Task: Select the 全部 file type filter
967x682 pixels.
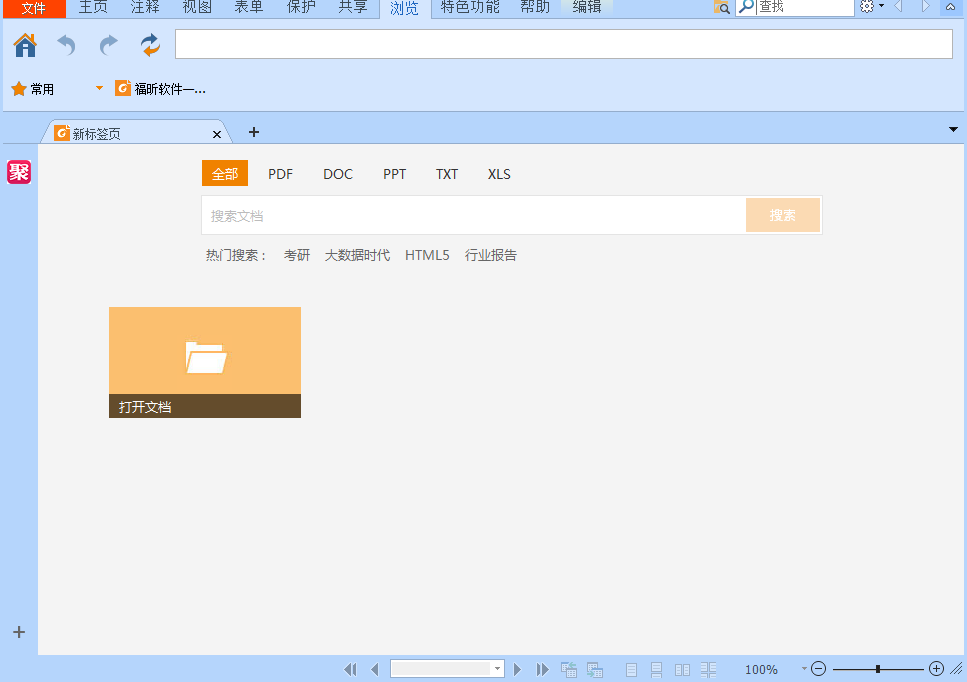Action: pos(224,173)
